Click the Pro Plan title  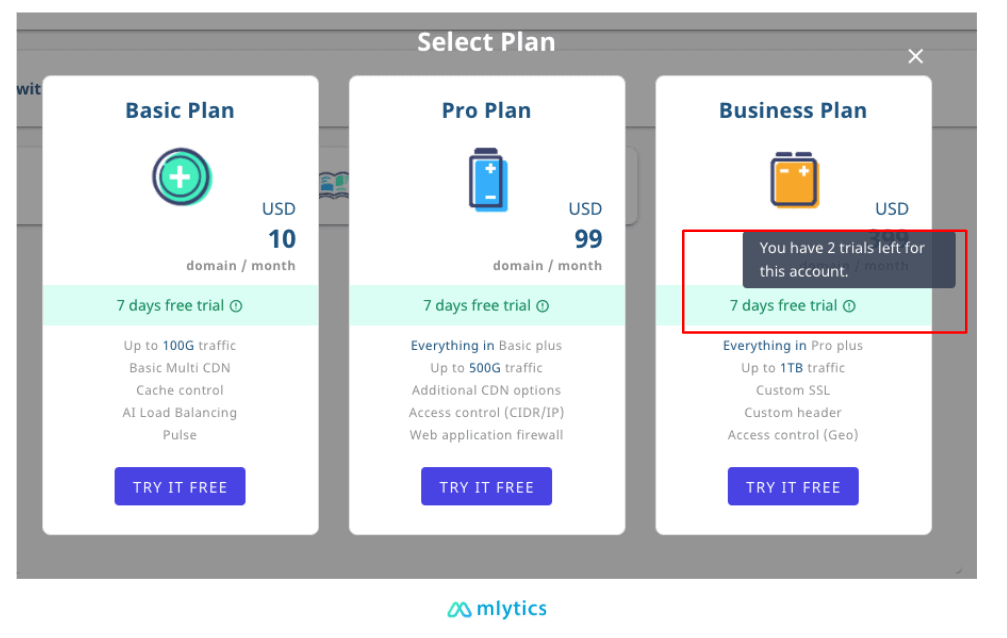(x=486, y=111)
